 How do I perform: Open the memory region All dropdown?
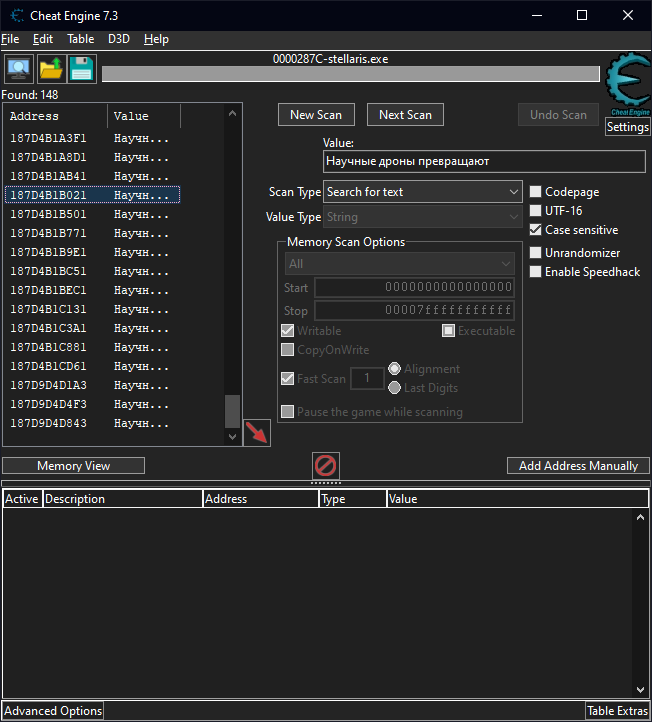point(400,264)
